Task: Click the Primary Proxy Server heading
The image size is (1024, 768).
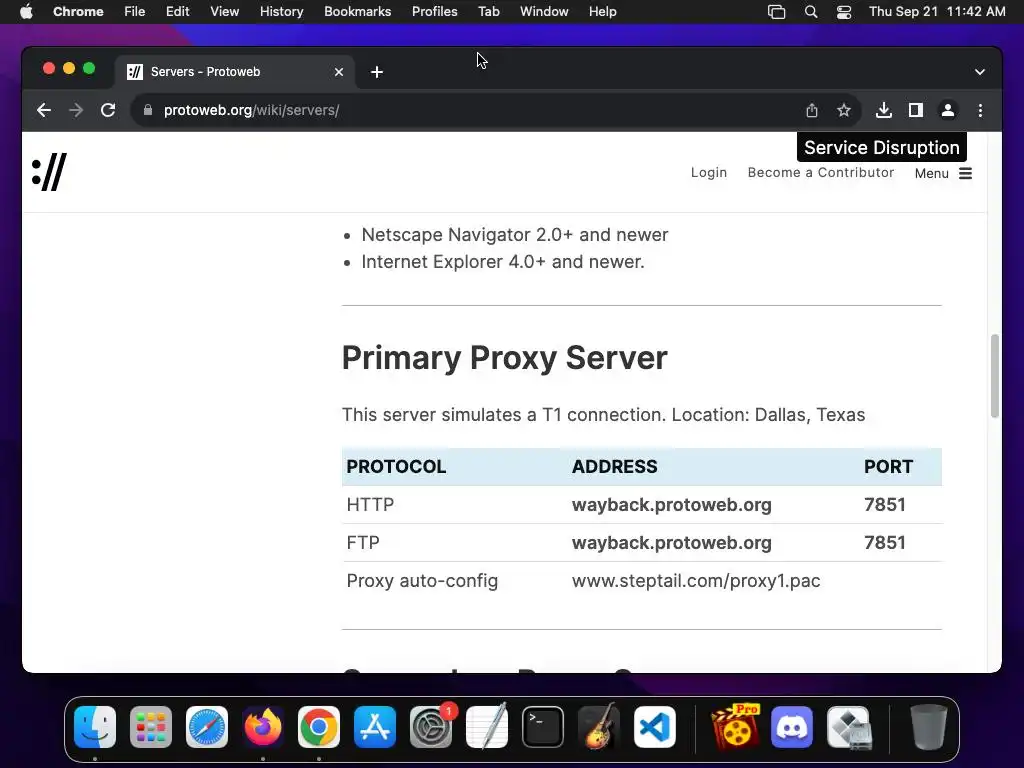Action: pyautogui.click(x=504, y=358)
